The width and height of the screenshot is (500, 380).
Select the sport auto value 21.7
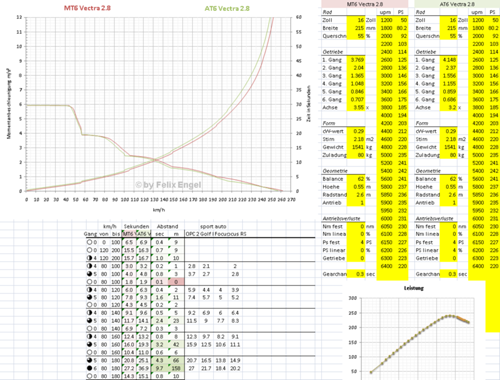tap(206, 368)
